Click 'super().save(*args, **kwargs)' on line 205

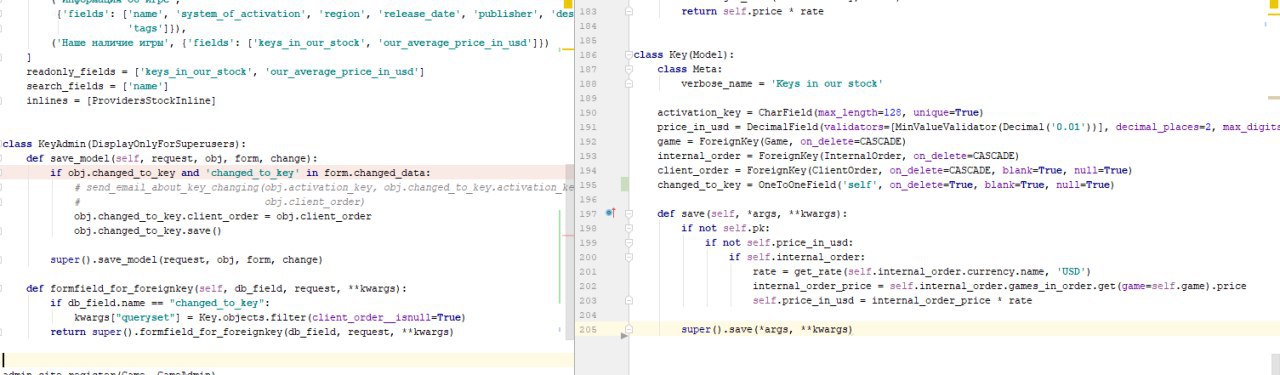(767, 329)
